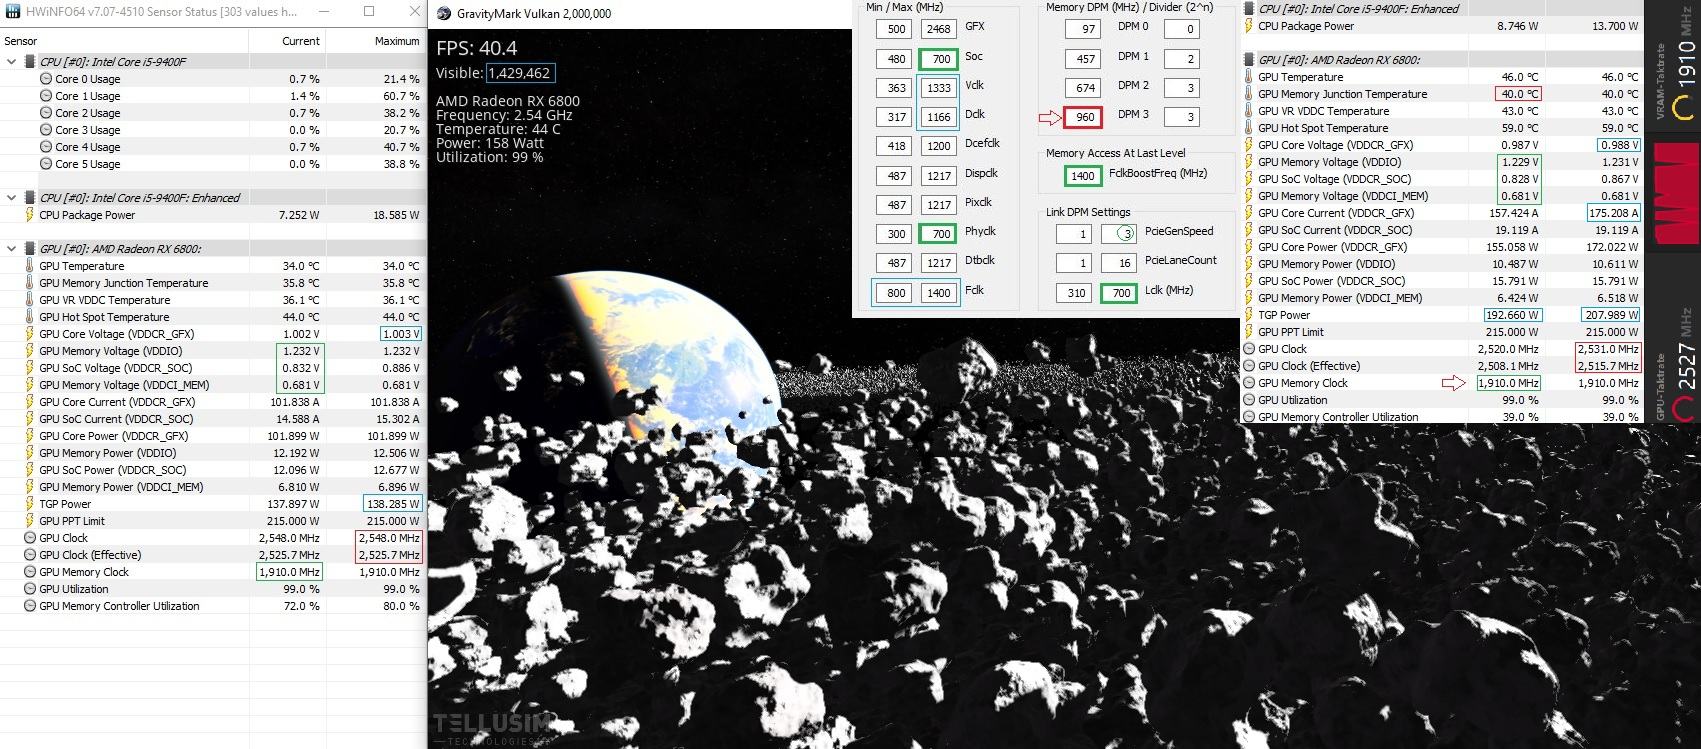Click the GFX maximum field showing 2468
This screenshot has width=1701, height=749.
click(x=939, y=30)
